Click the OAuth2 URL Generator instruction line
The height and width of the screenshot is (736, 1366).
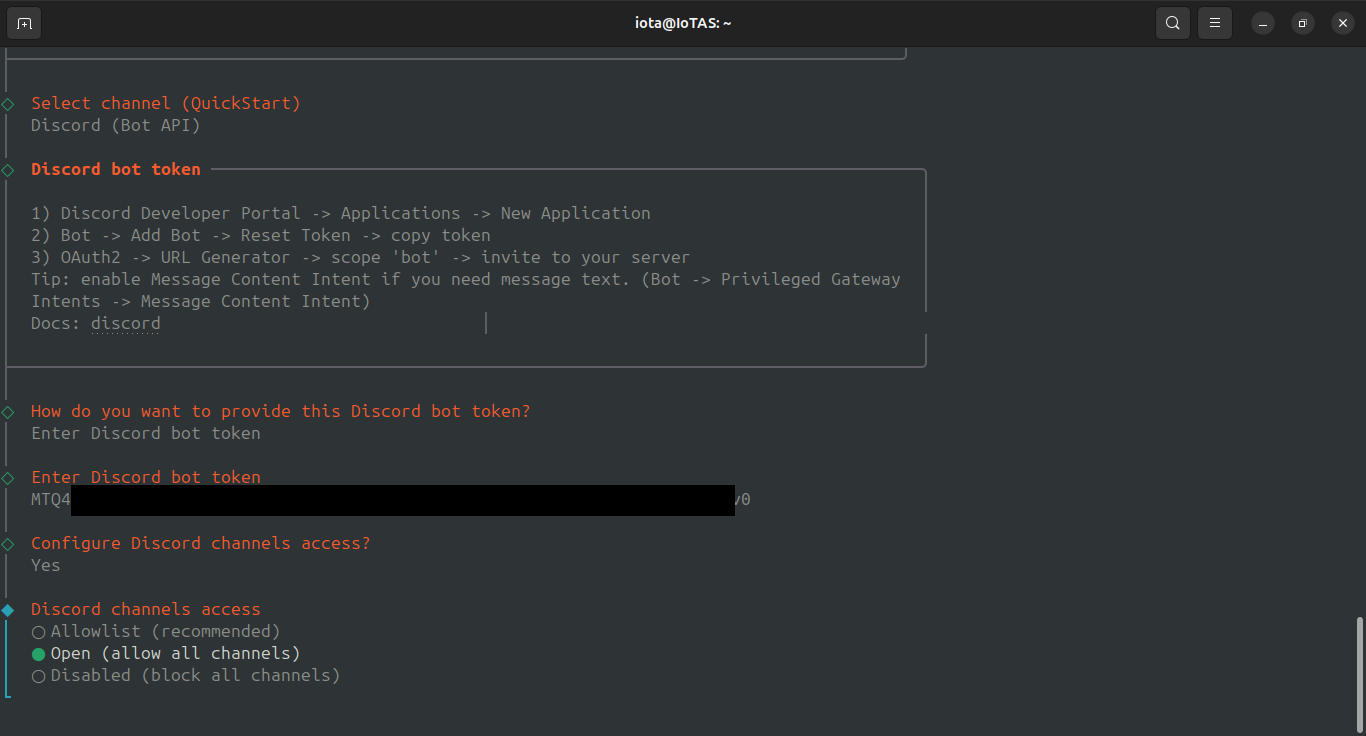click(x=360, y=256)
